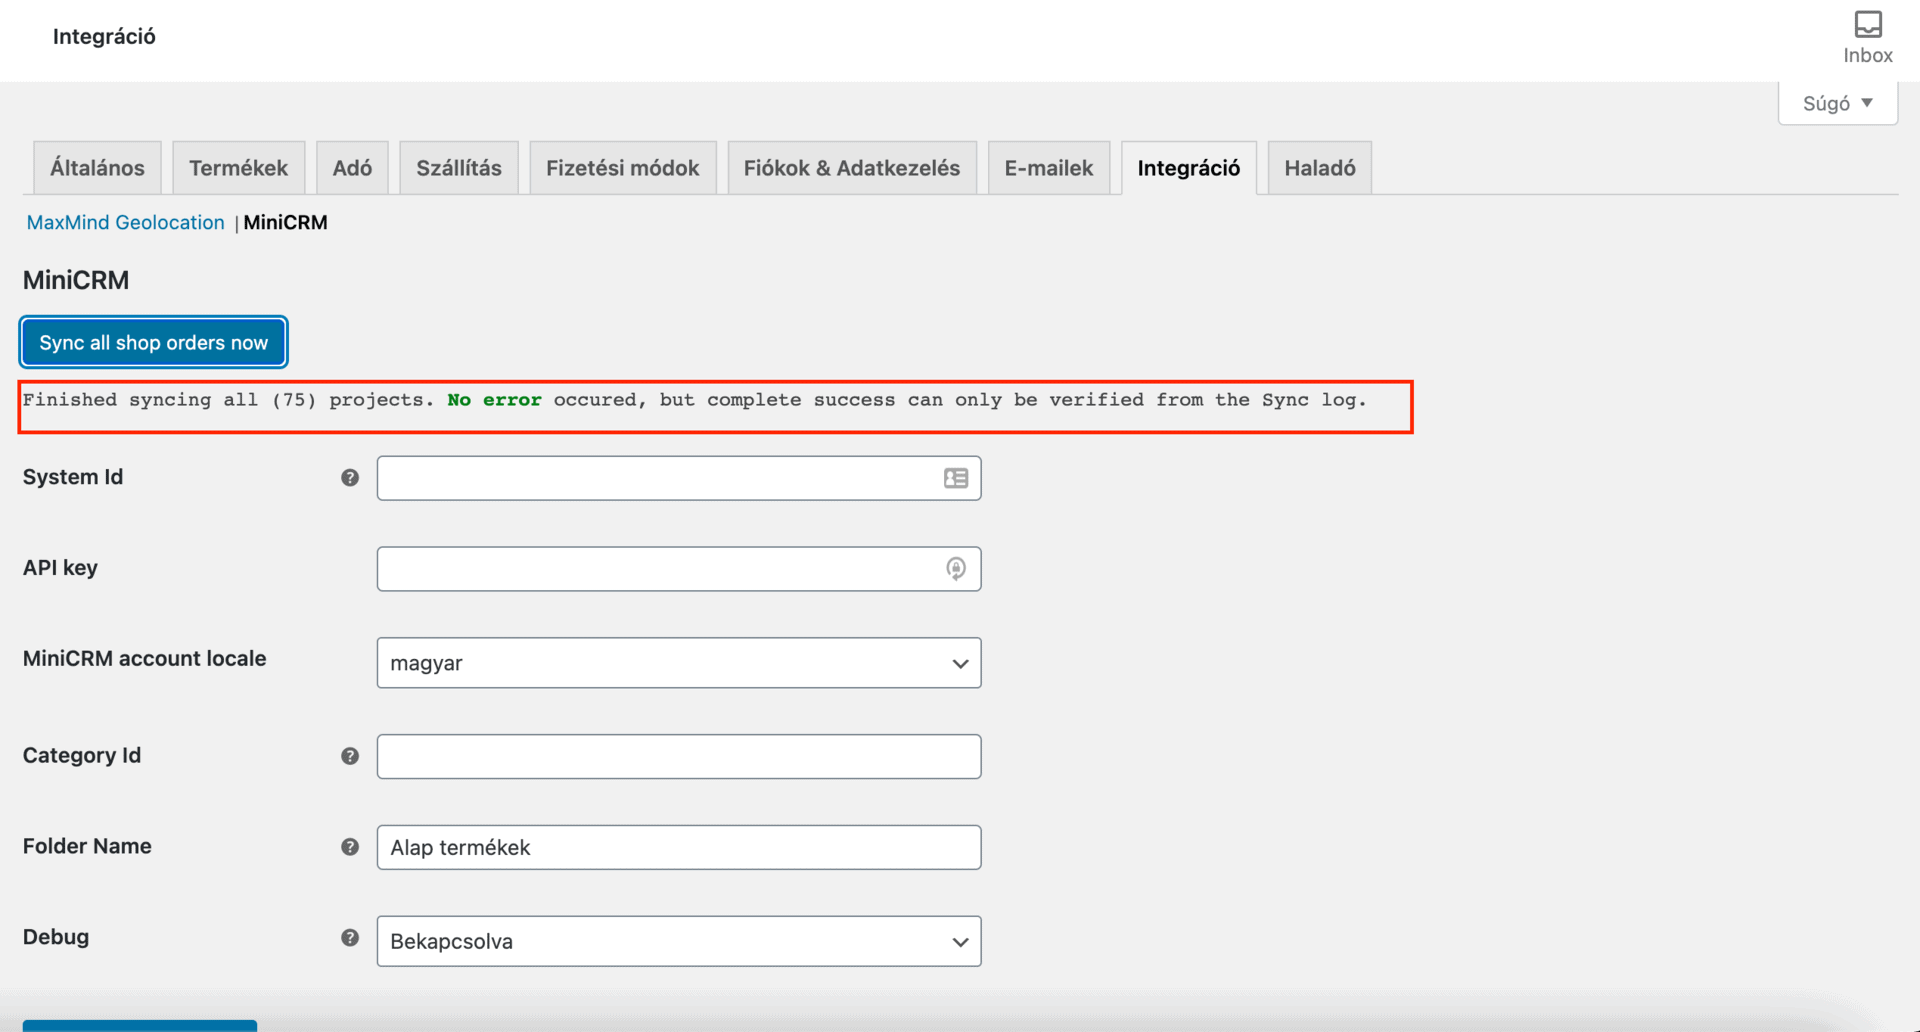Switch to the Haladó tab
The image size is (1920, 1032).
point(1320,168)
